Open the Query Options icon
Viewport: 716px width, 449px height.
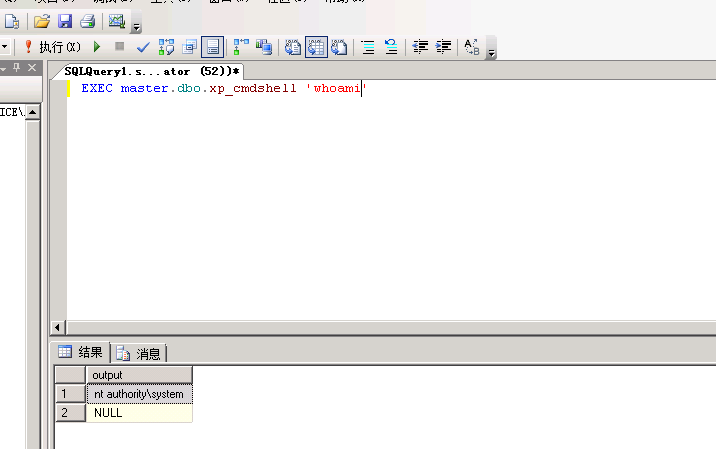point(190,47)
